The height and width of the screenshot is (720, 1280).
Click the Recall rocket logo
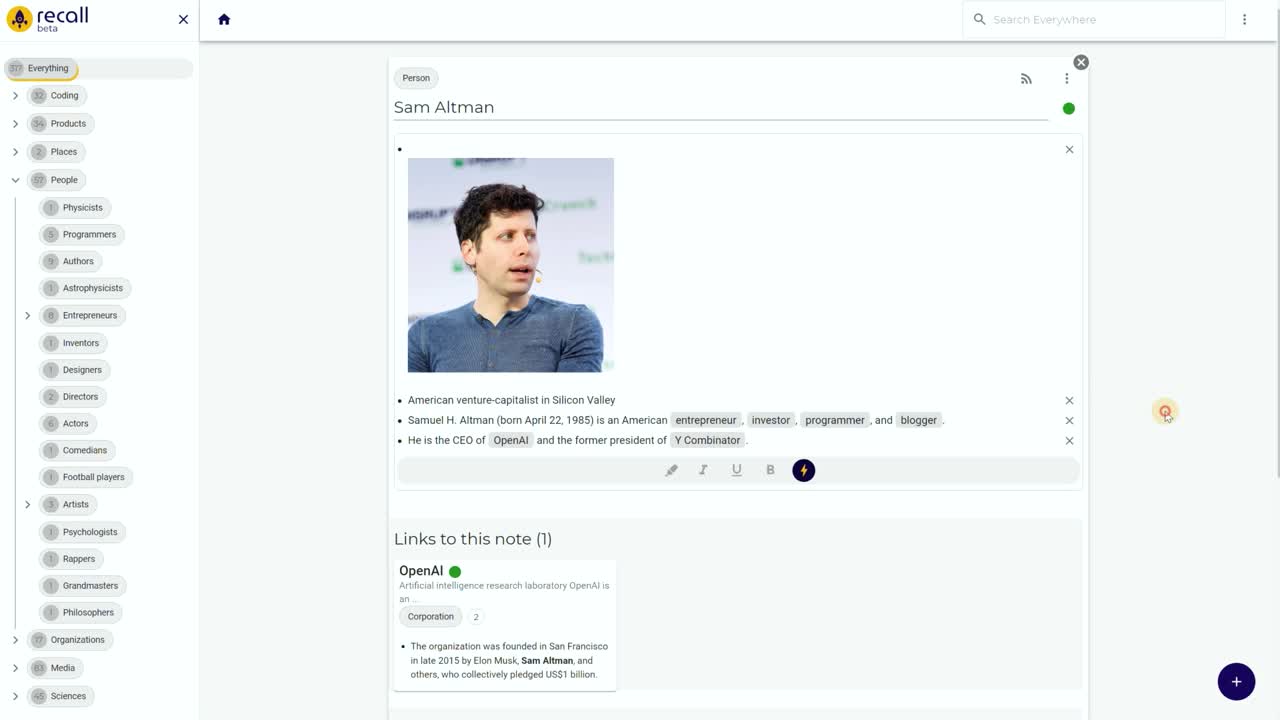click(19, 19)
